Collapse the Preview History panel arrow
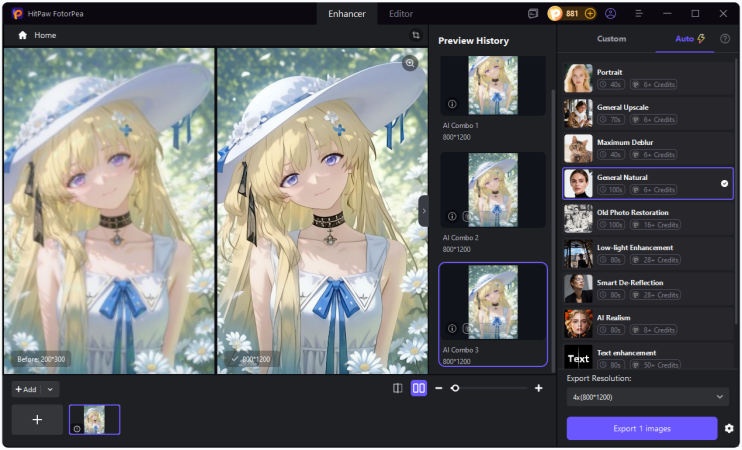This screenshot has height=450, width=742. (x=424, y=211)
